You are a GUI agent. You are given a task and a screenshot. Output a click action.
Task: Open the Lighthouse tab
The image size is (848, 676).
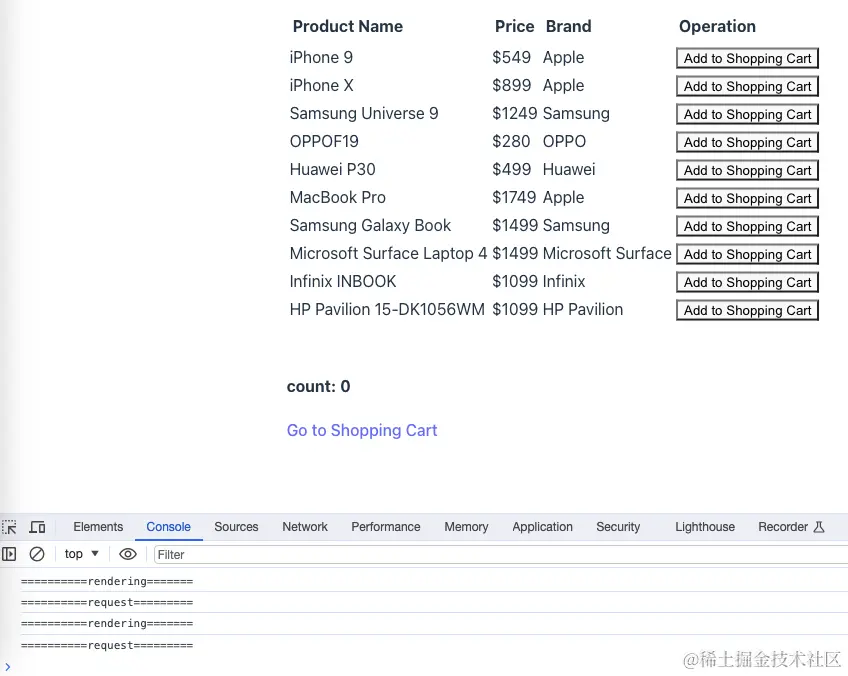click(x=705, y=527)
